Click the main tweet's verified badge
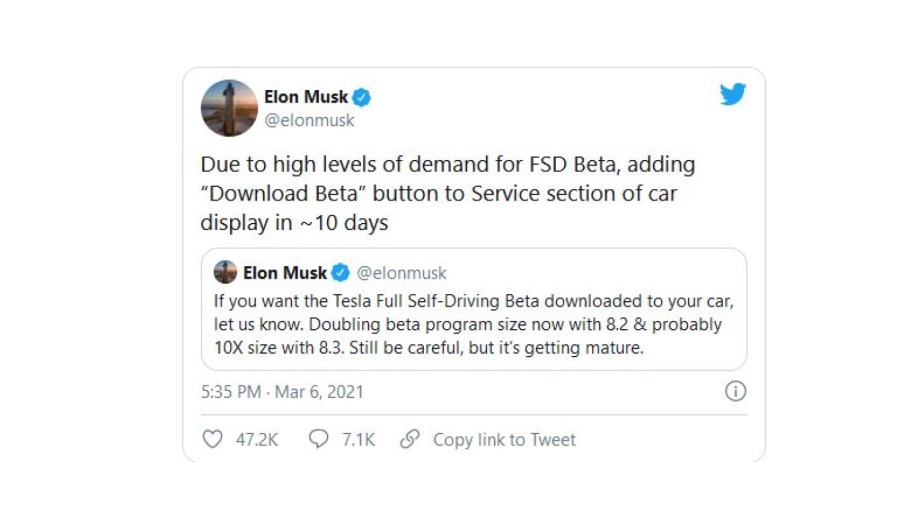Image resolution: width=918 pixels, height=516 pixels. 362,97
